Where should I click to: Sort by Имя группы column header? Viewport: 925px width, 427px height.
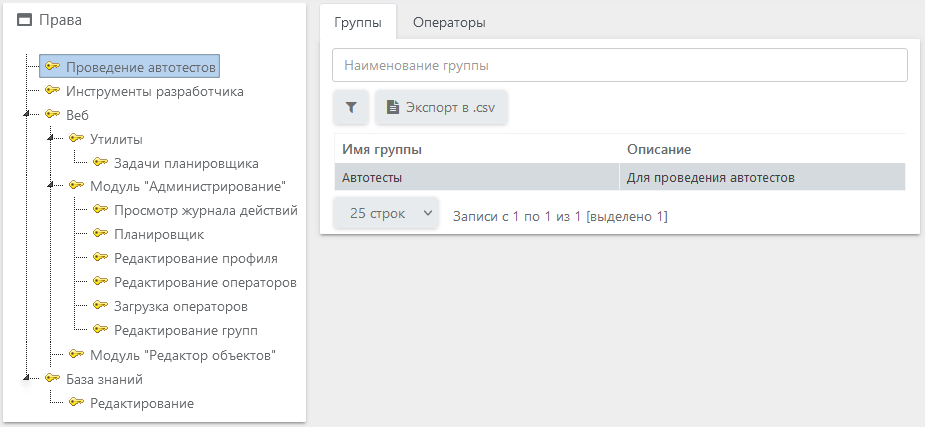(382, 149)
